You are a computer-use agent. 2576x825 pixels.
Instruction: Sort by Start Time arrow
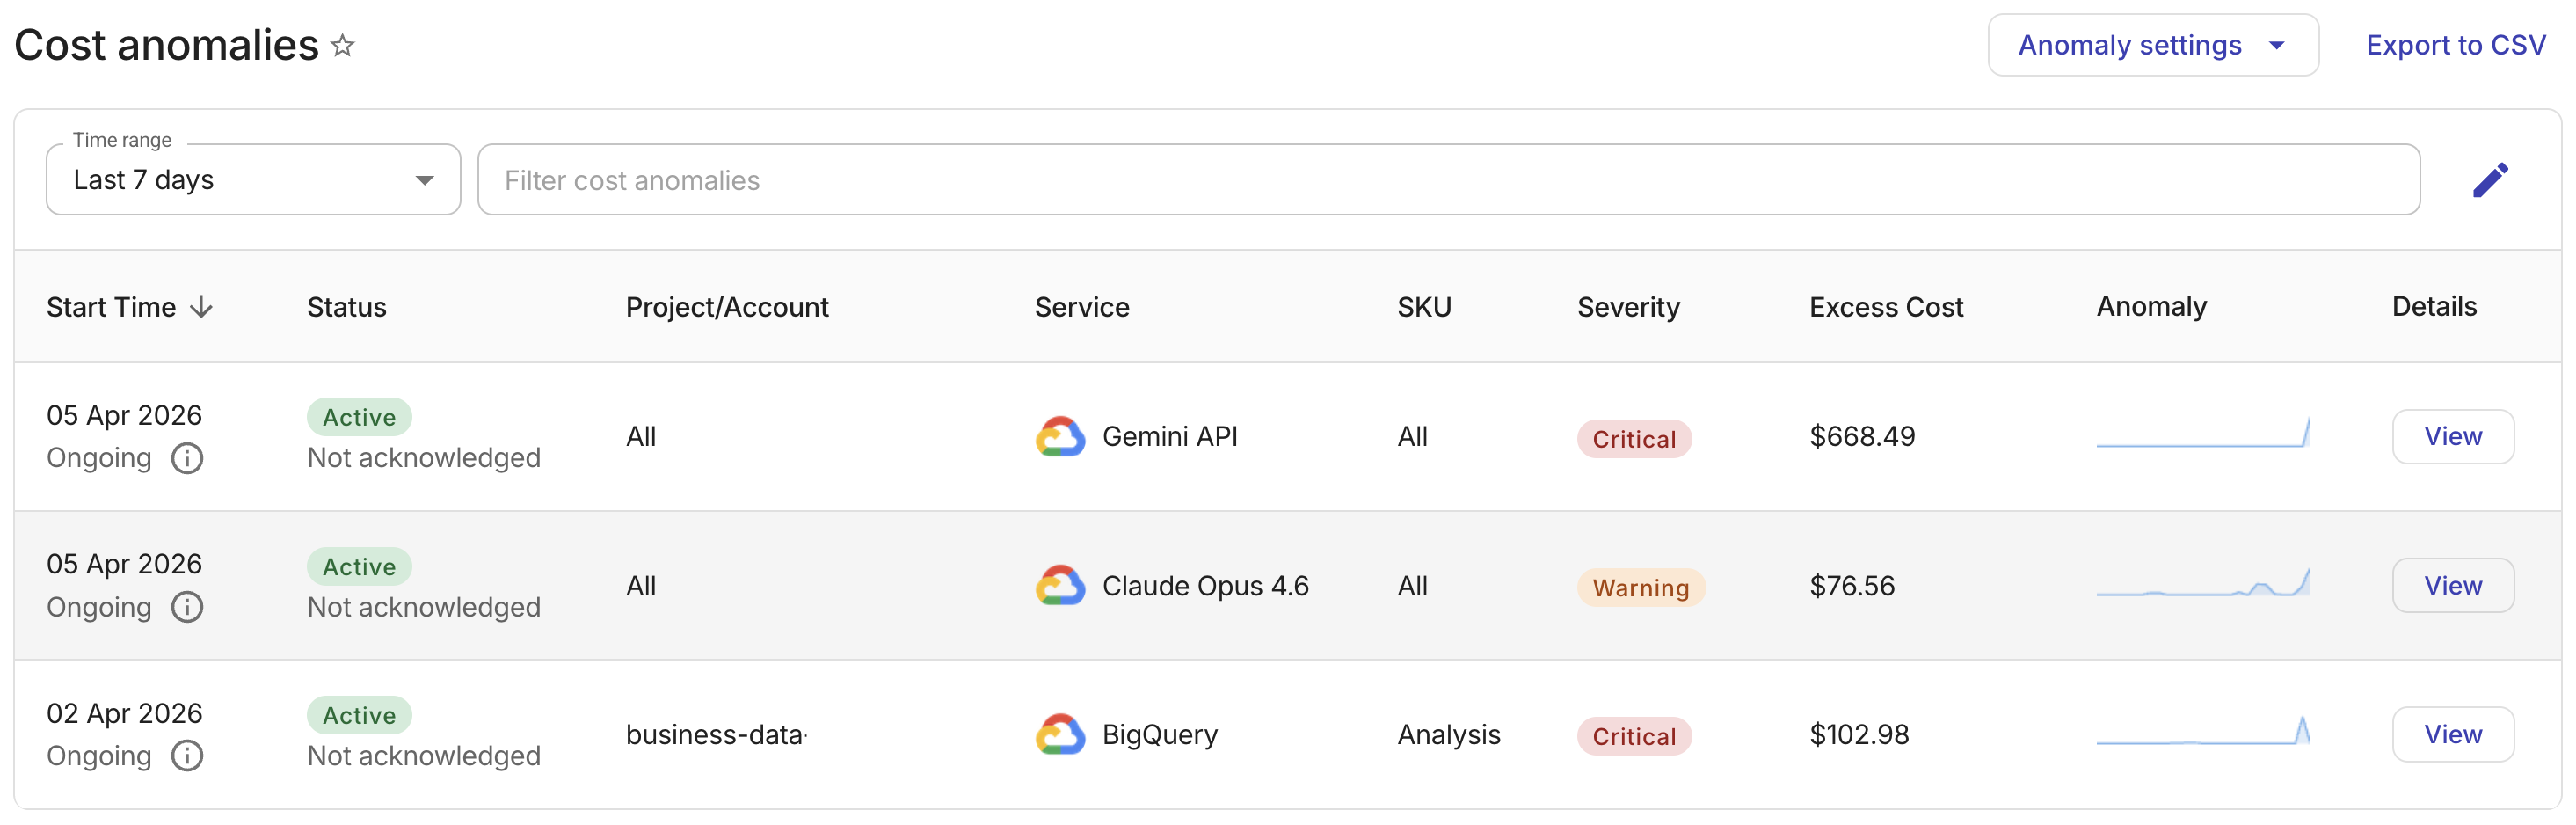tap(202, 307)
